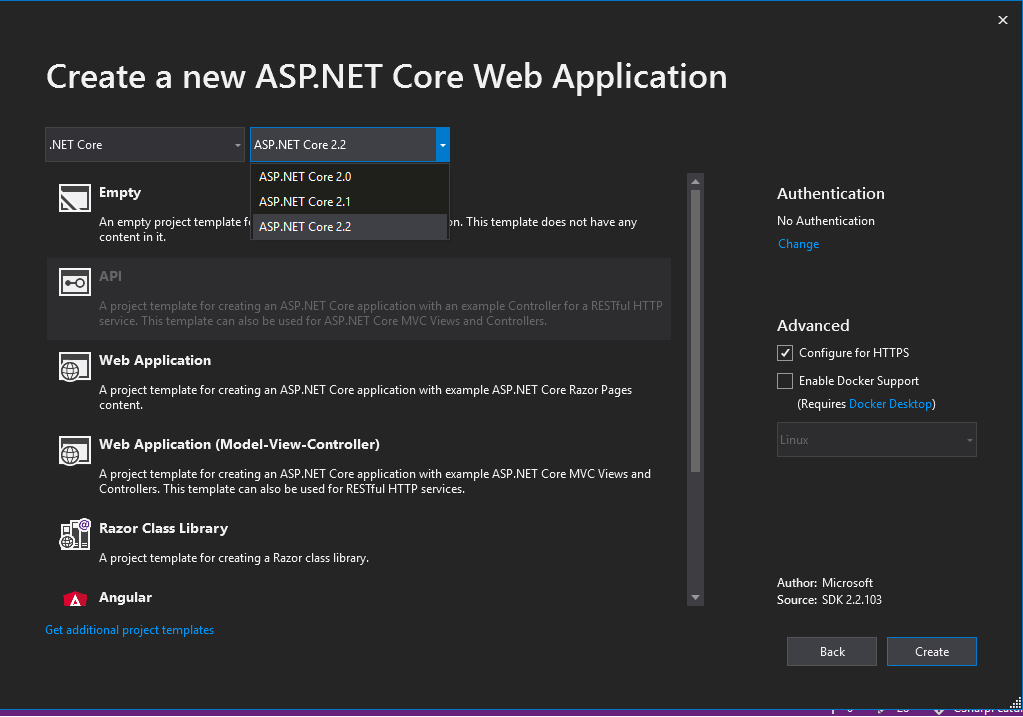Click the template list scrollbar thumb
1023x717 pixels.
point(695,331)
